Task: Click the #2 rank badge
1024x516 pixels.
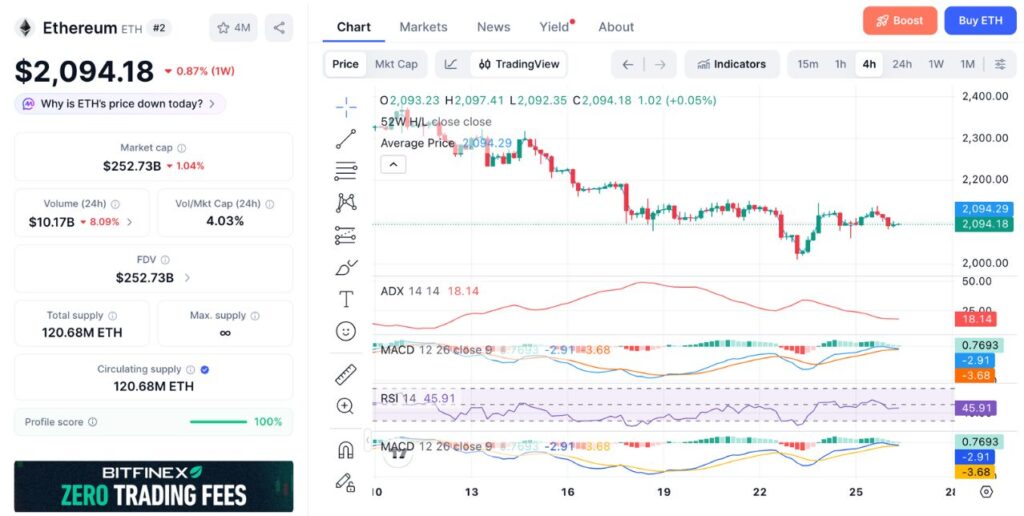Action: (x=159, y=27)
